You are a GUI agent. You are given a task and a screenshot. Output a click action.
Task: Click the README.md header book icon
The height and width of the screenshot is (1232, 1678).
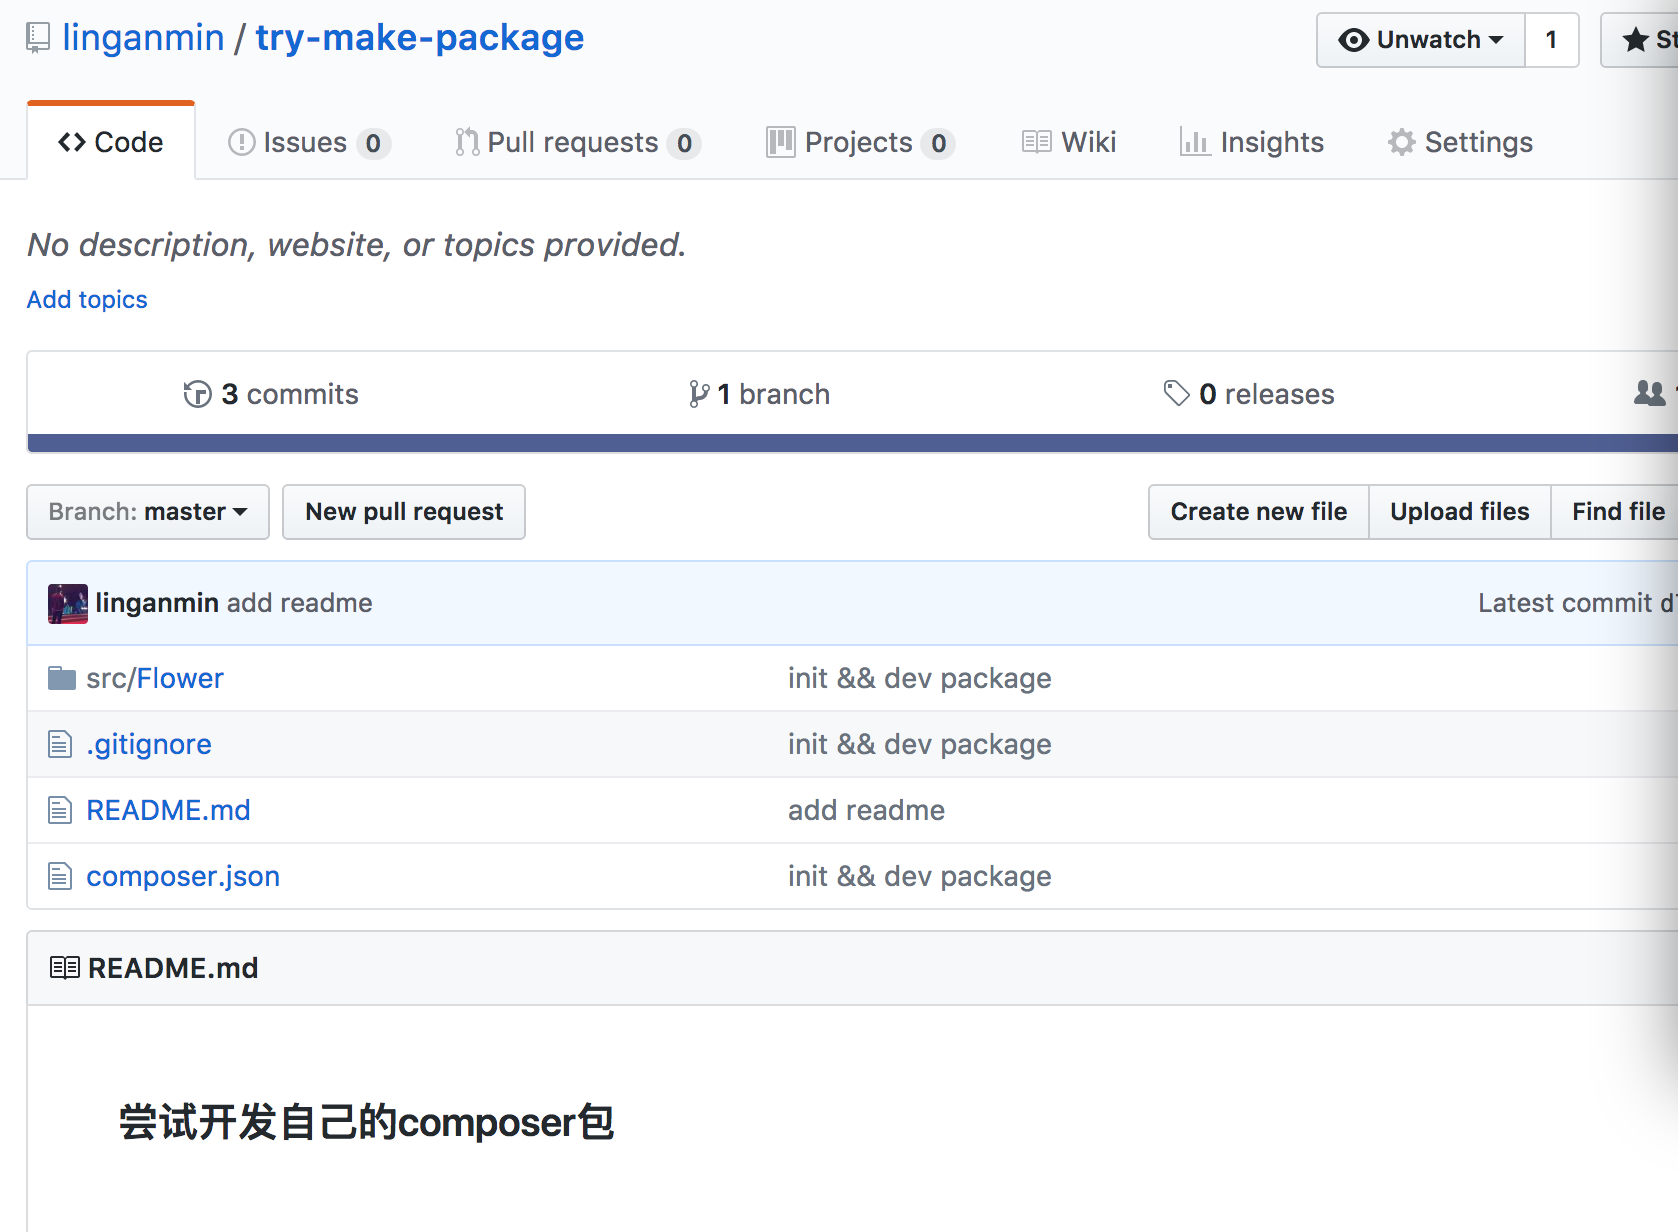(x=65, y=968)
